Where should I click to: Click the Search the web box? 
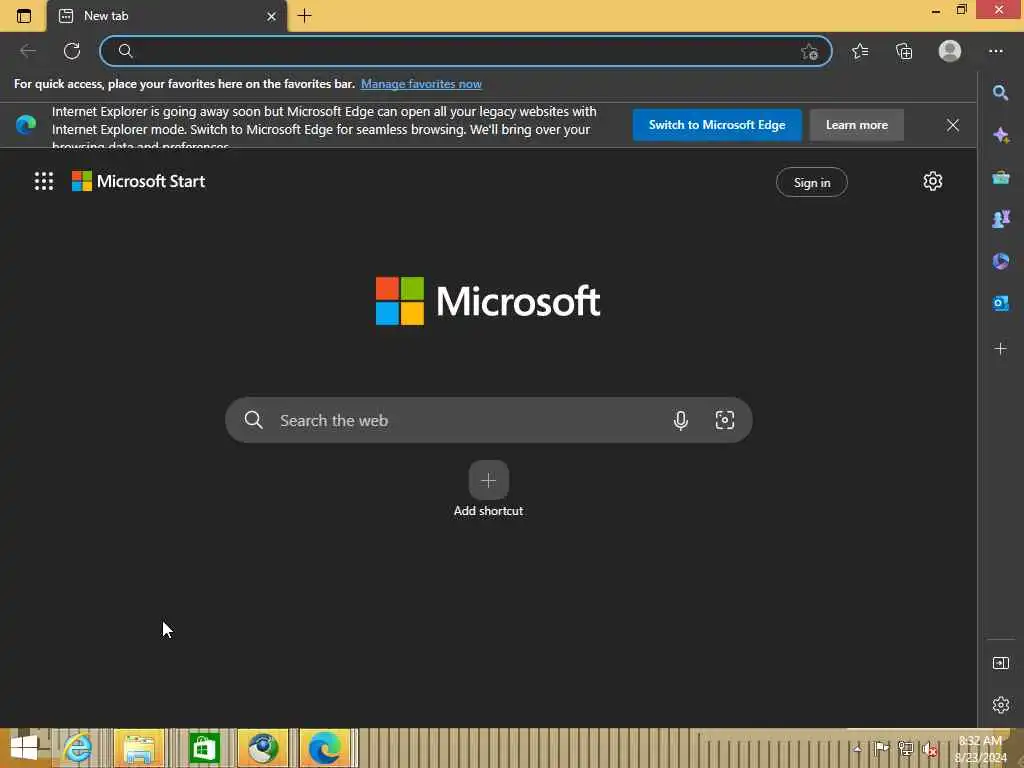coord(488,420)
